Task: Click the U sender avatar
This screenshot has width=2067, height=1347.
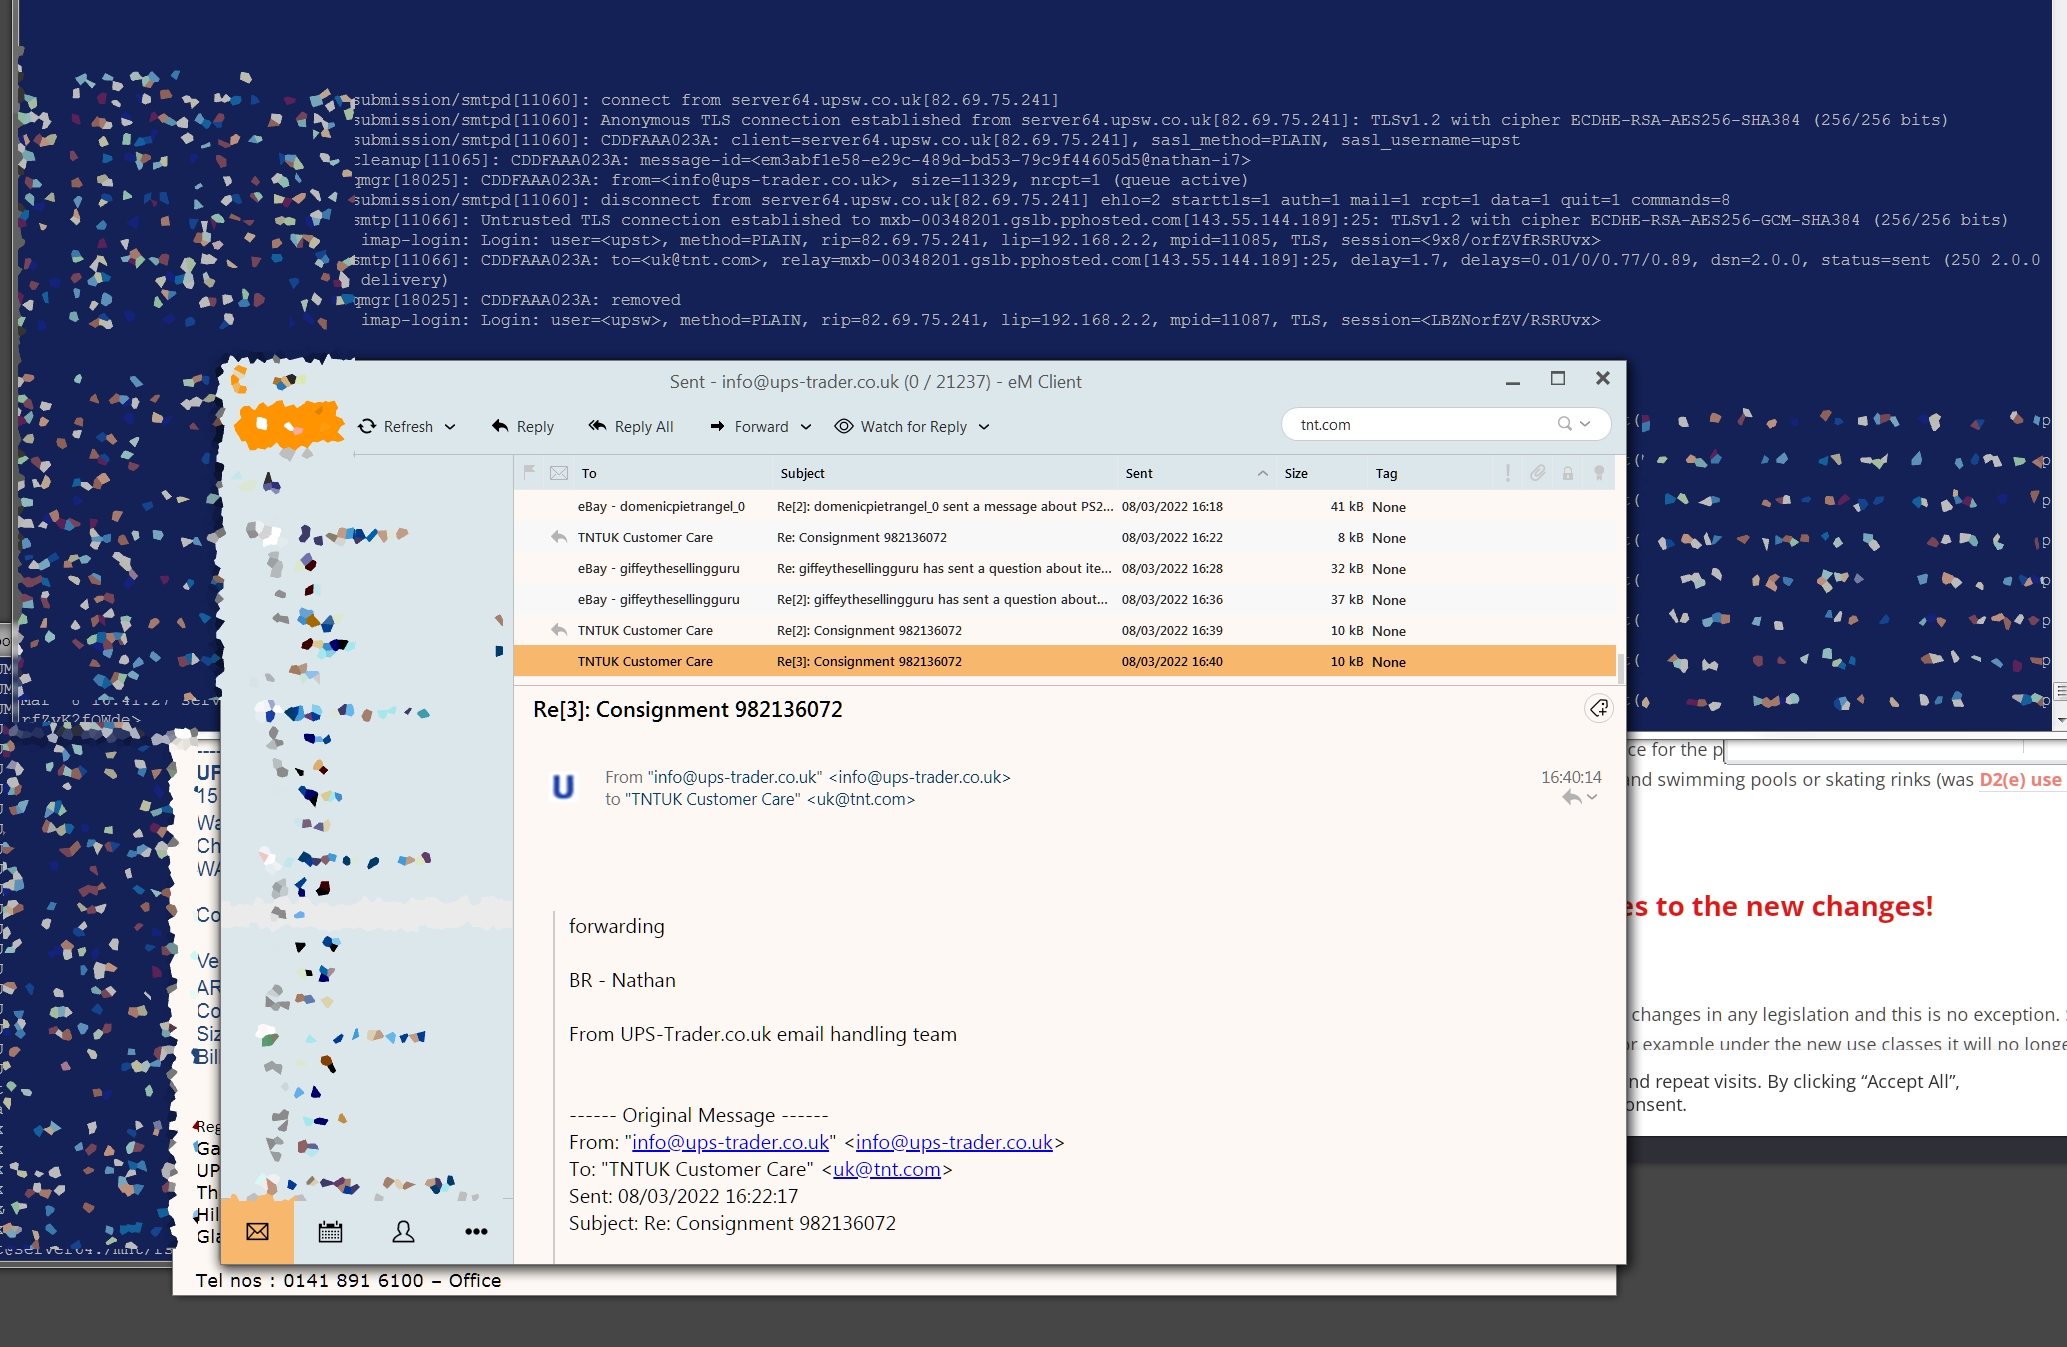Action: [563, 787]
